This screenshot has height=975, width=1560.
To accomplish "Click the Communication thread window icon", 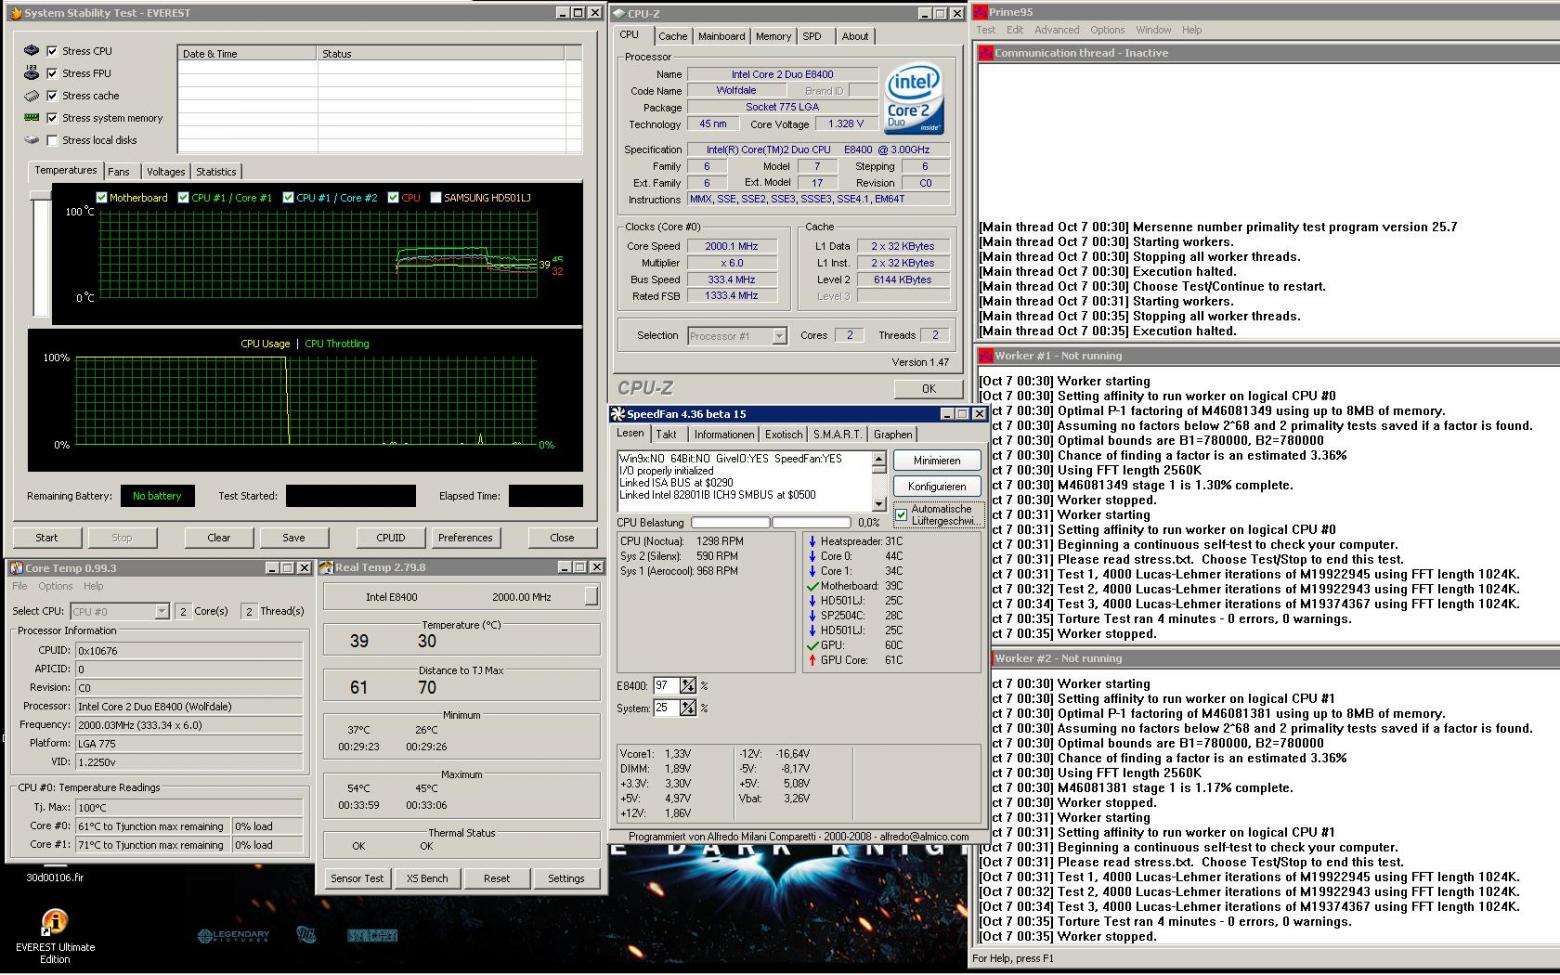I will [986, 53].
